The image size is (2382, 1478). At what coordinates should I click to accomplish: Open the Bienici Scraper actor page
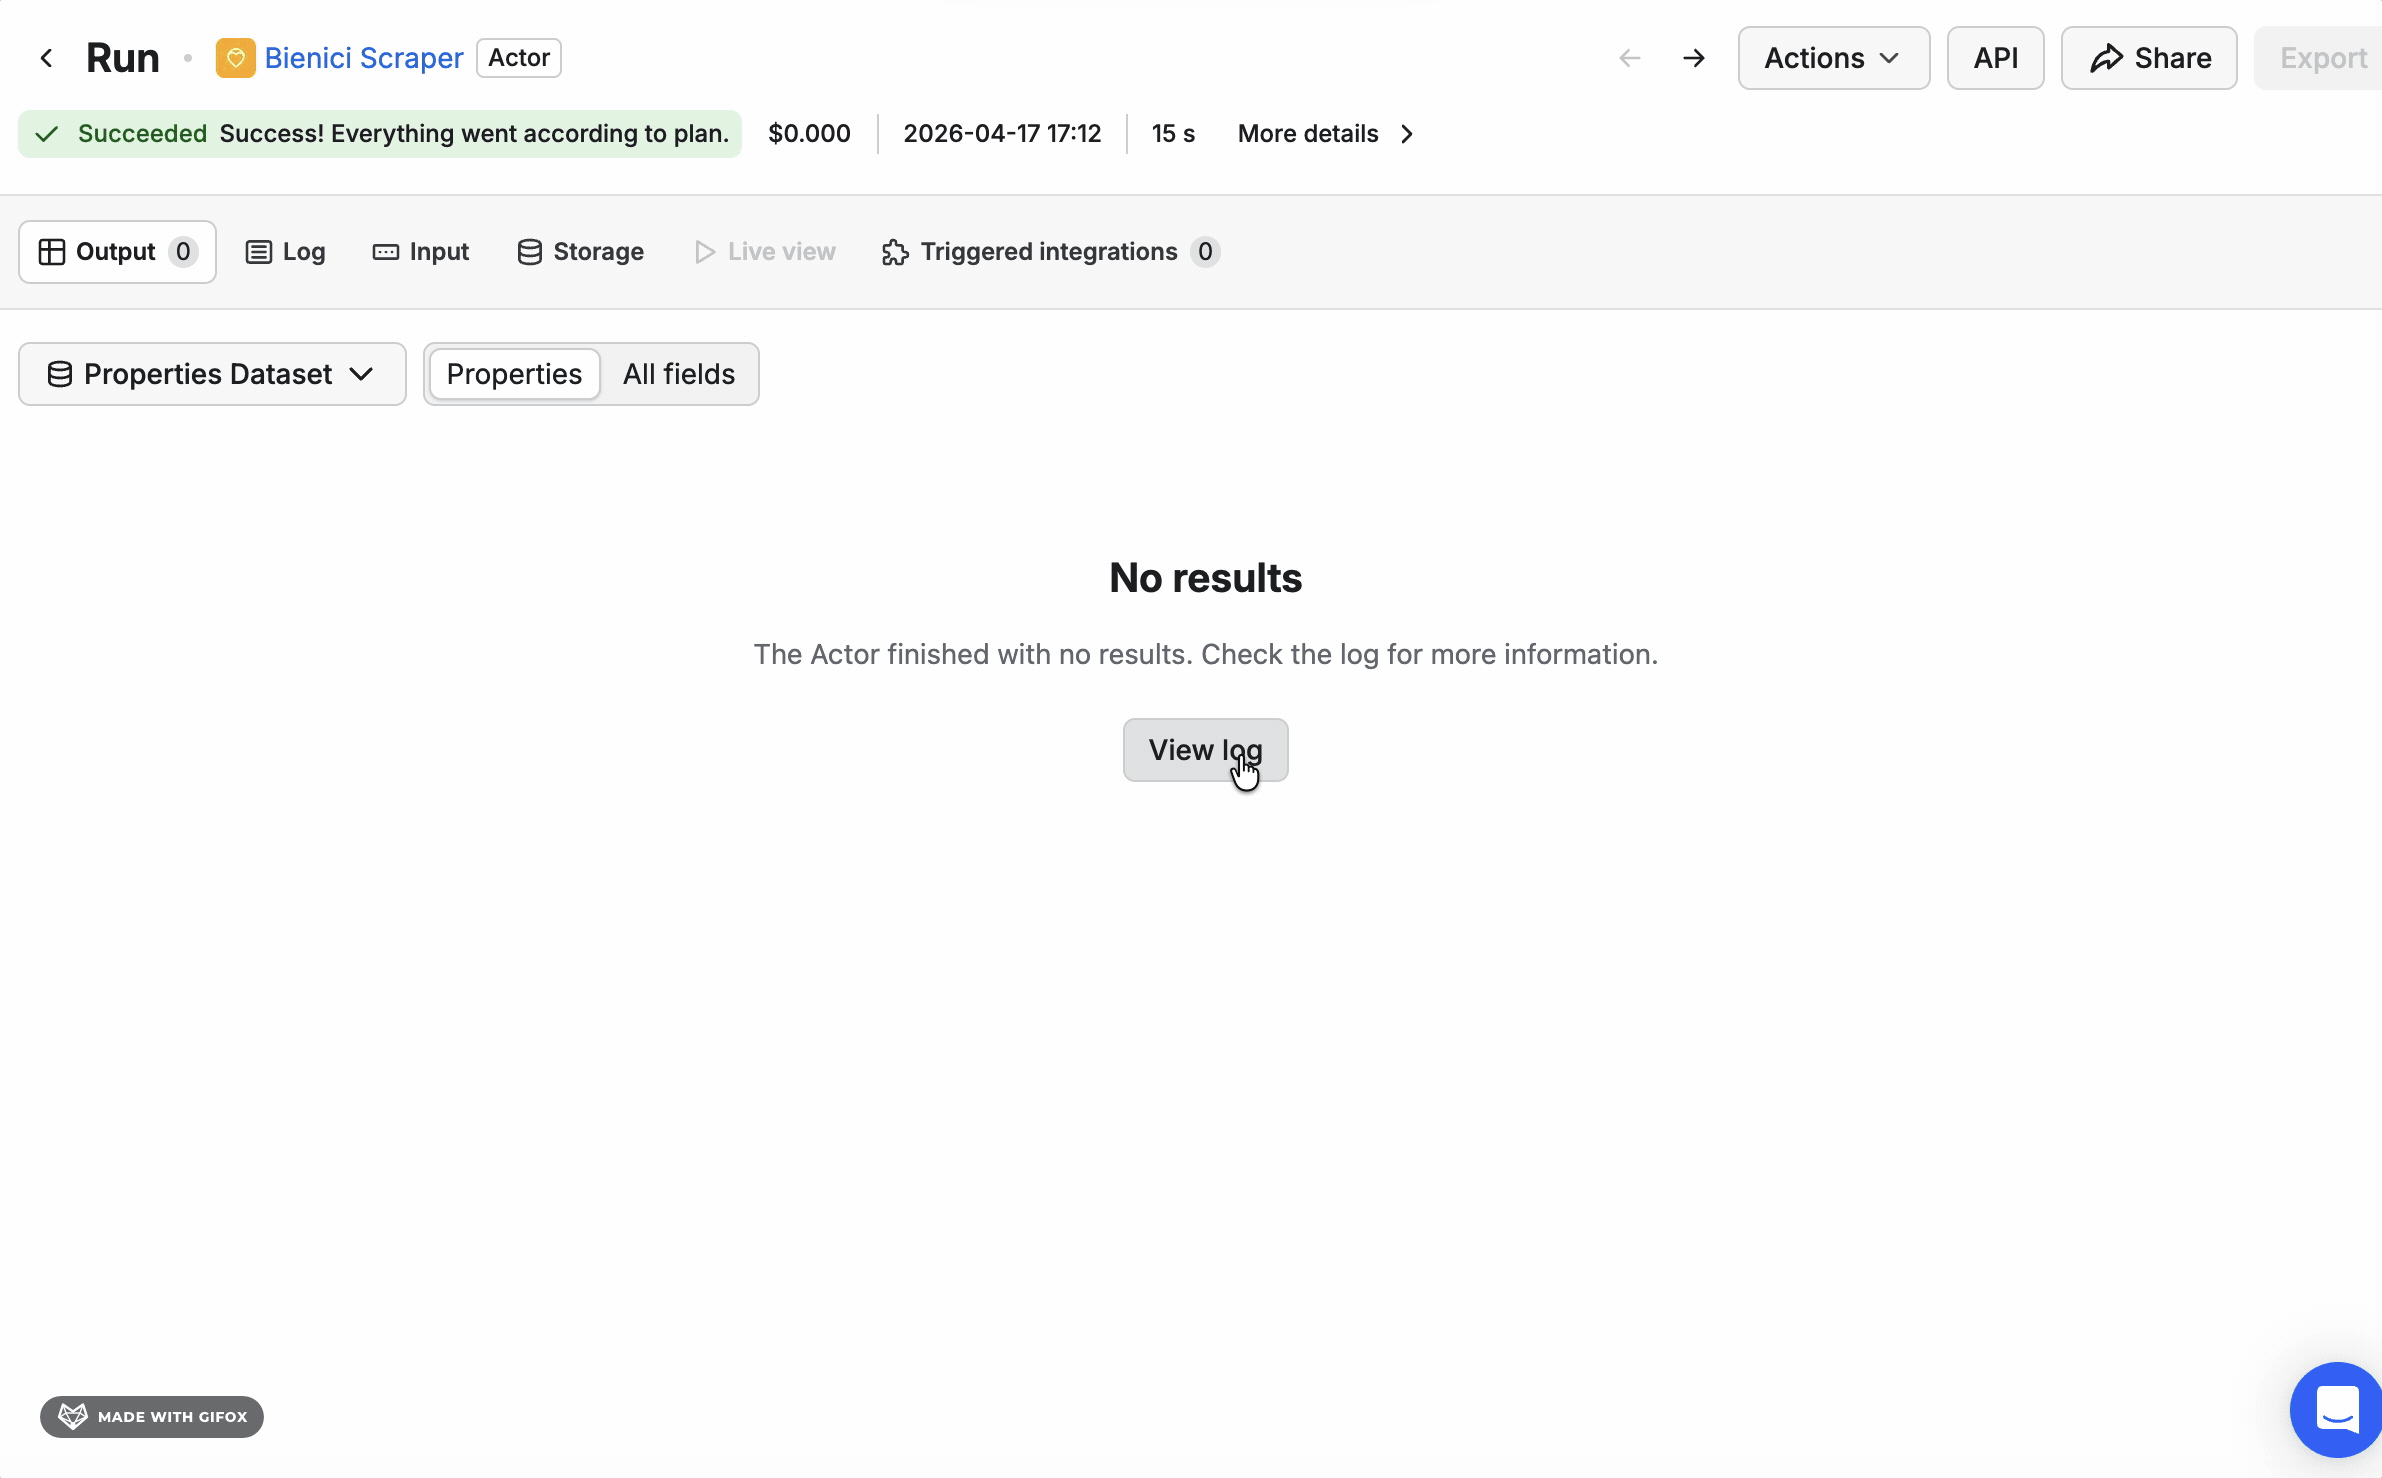click(x=363, y=57)
